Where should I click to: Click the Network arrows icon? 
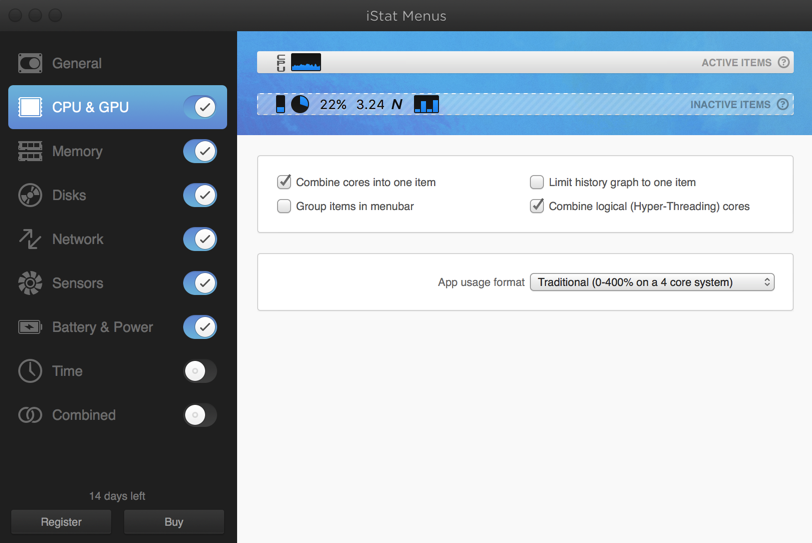pos(30,239)
